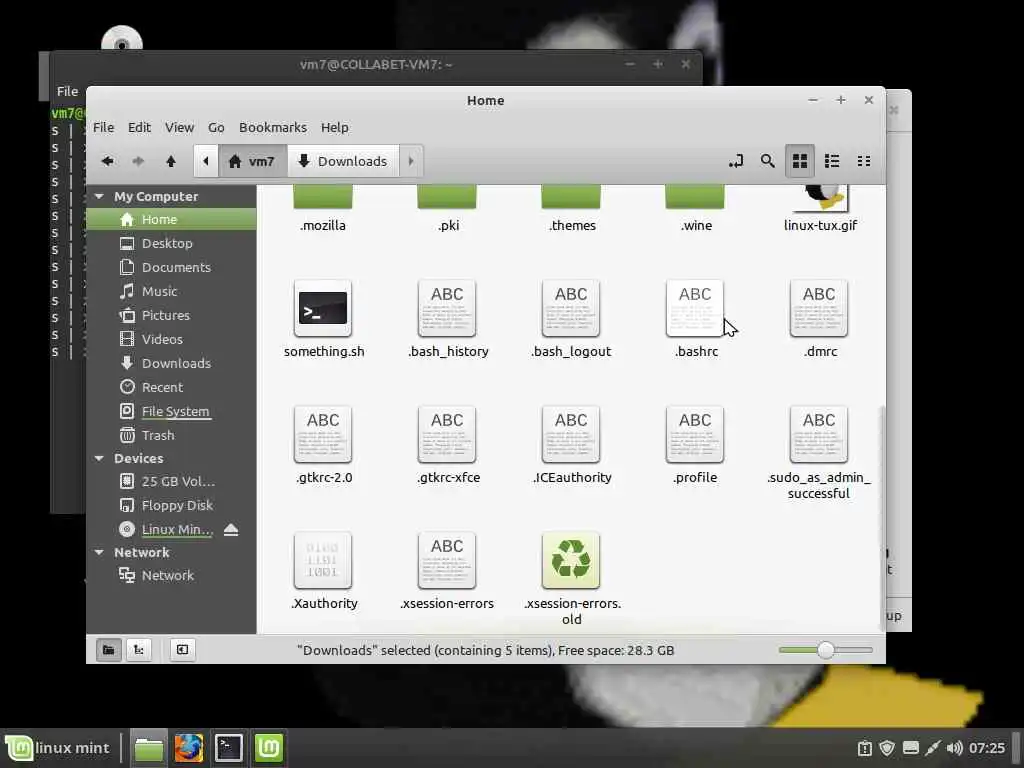This screenshot has width=1024, height=768.
Task: Open Pictures in the sidebar
Action: 171,315
